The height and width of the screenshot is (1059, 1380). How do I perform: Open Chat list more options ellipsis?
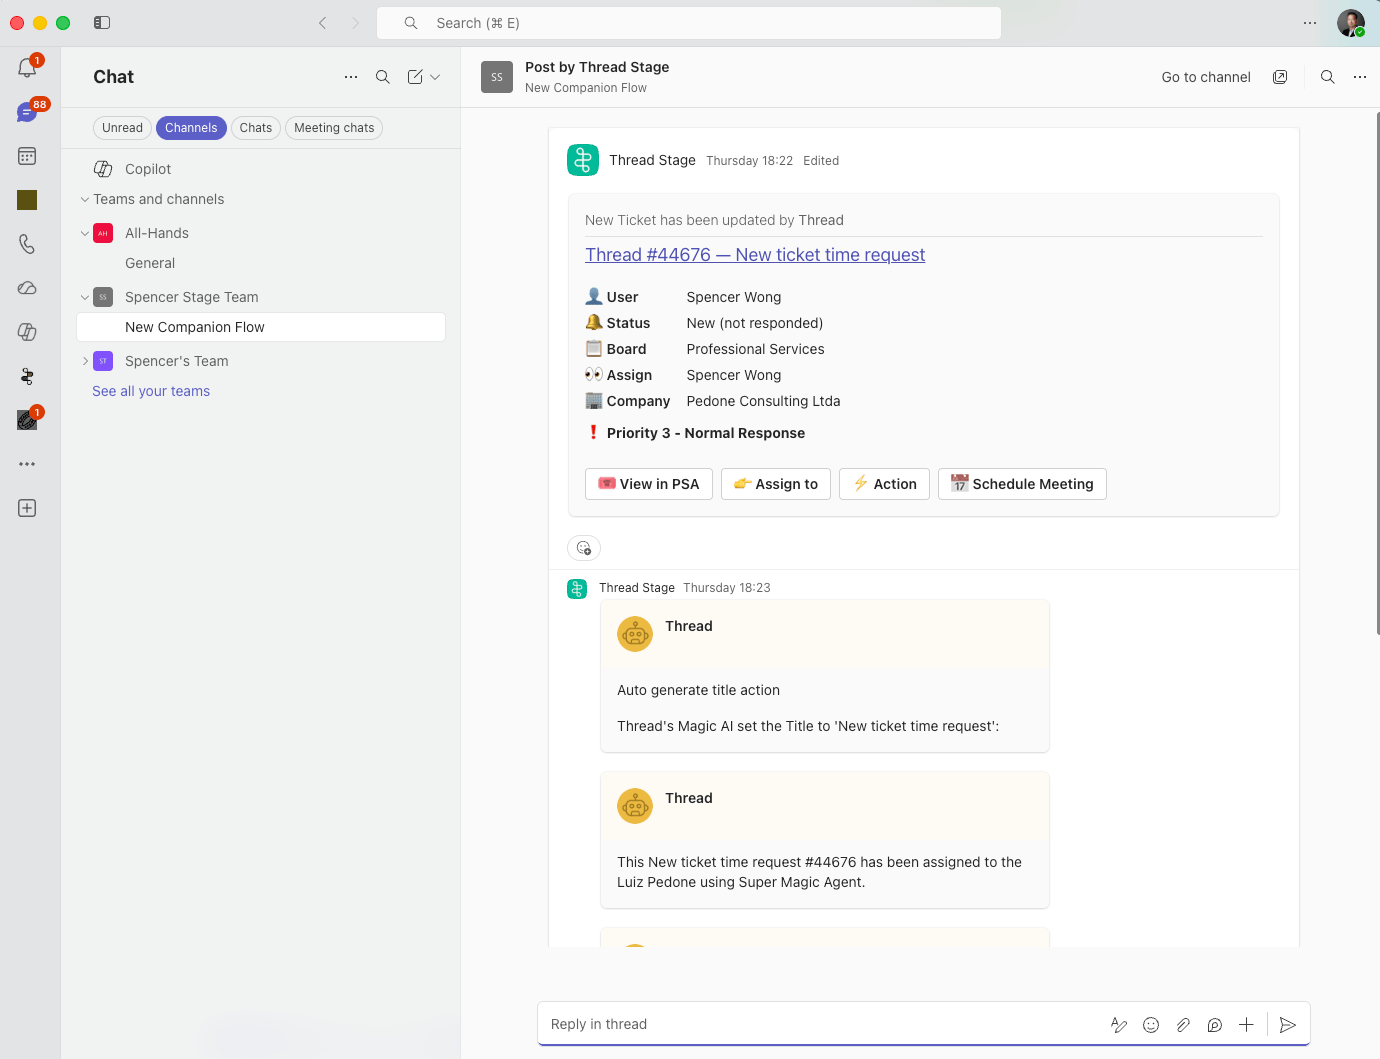(351, 77)
